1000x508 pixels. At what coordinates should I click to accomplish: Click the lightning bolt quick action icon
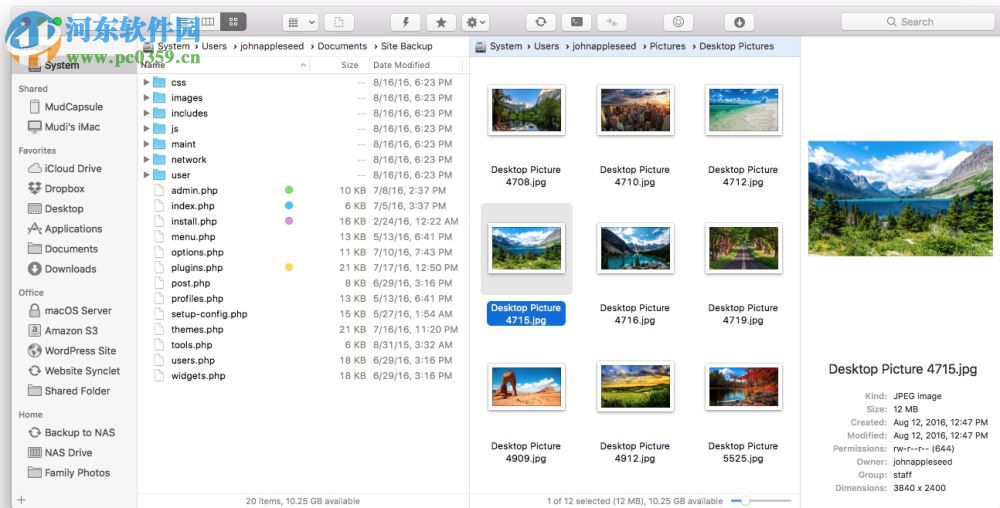[x=405, y=22]
